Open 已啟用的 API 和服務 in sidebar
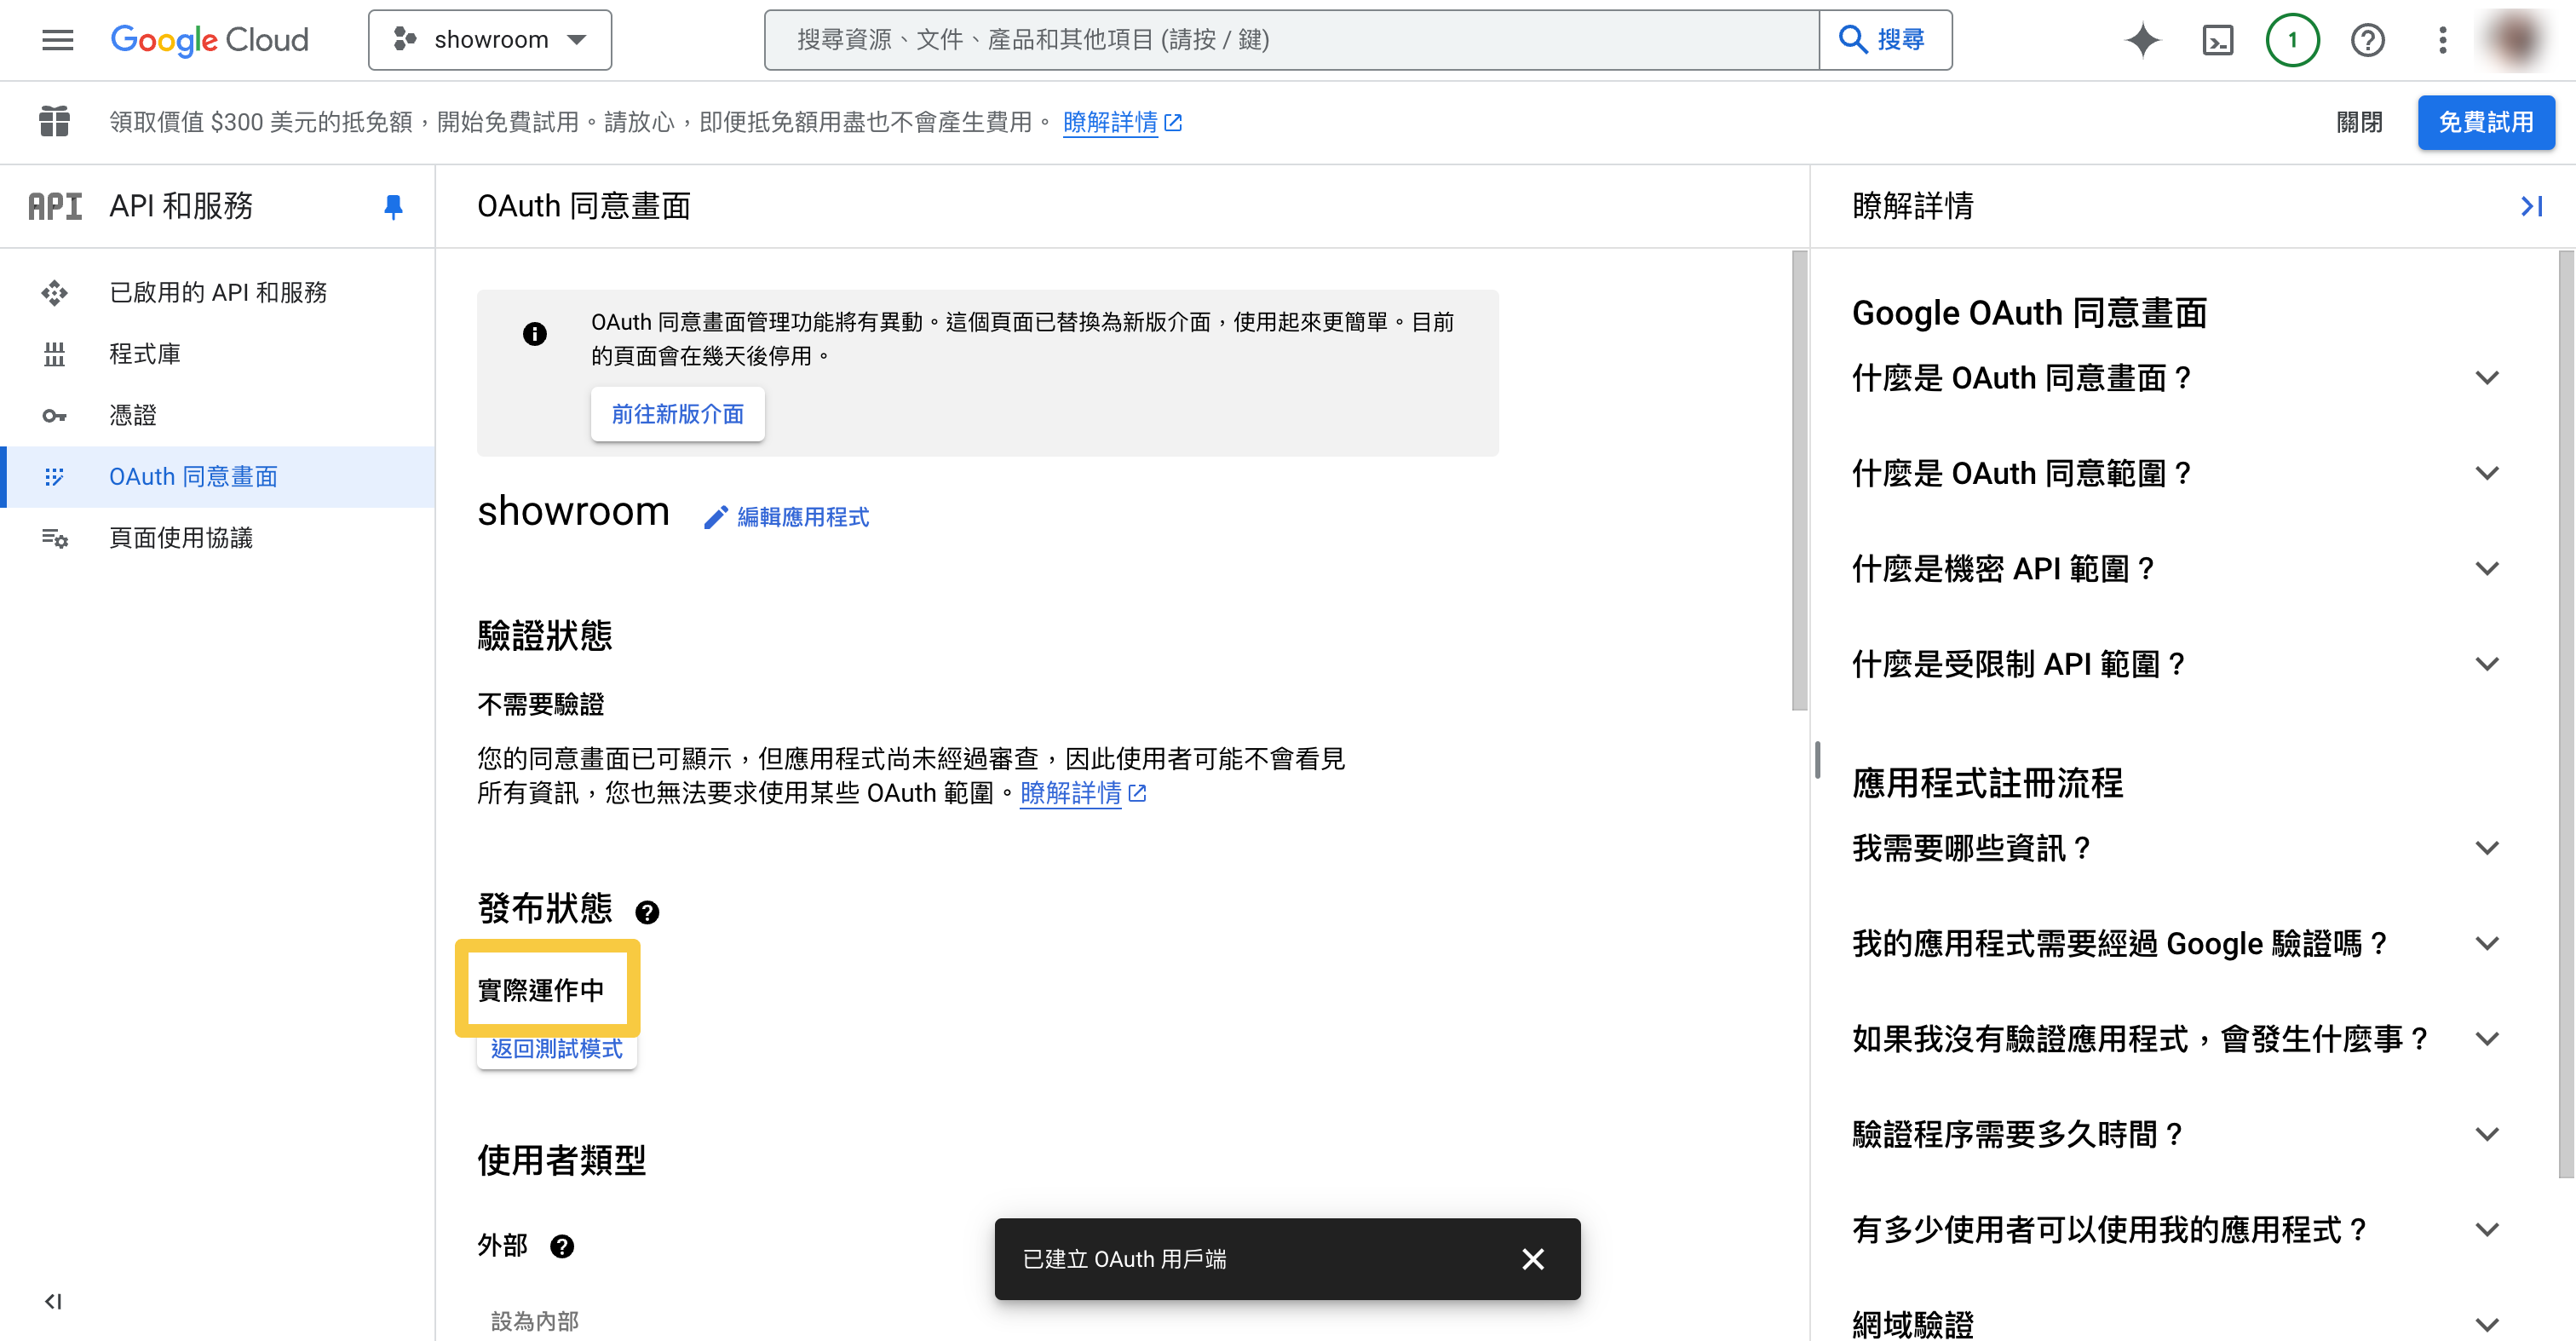The height and width of the screenshot is (1341, 2576). (x=218, y=293)
